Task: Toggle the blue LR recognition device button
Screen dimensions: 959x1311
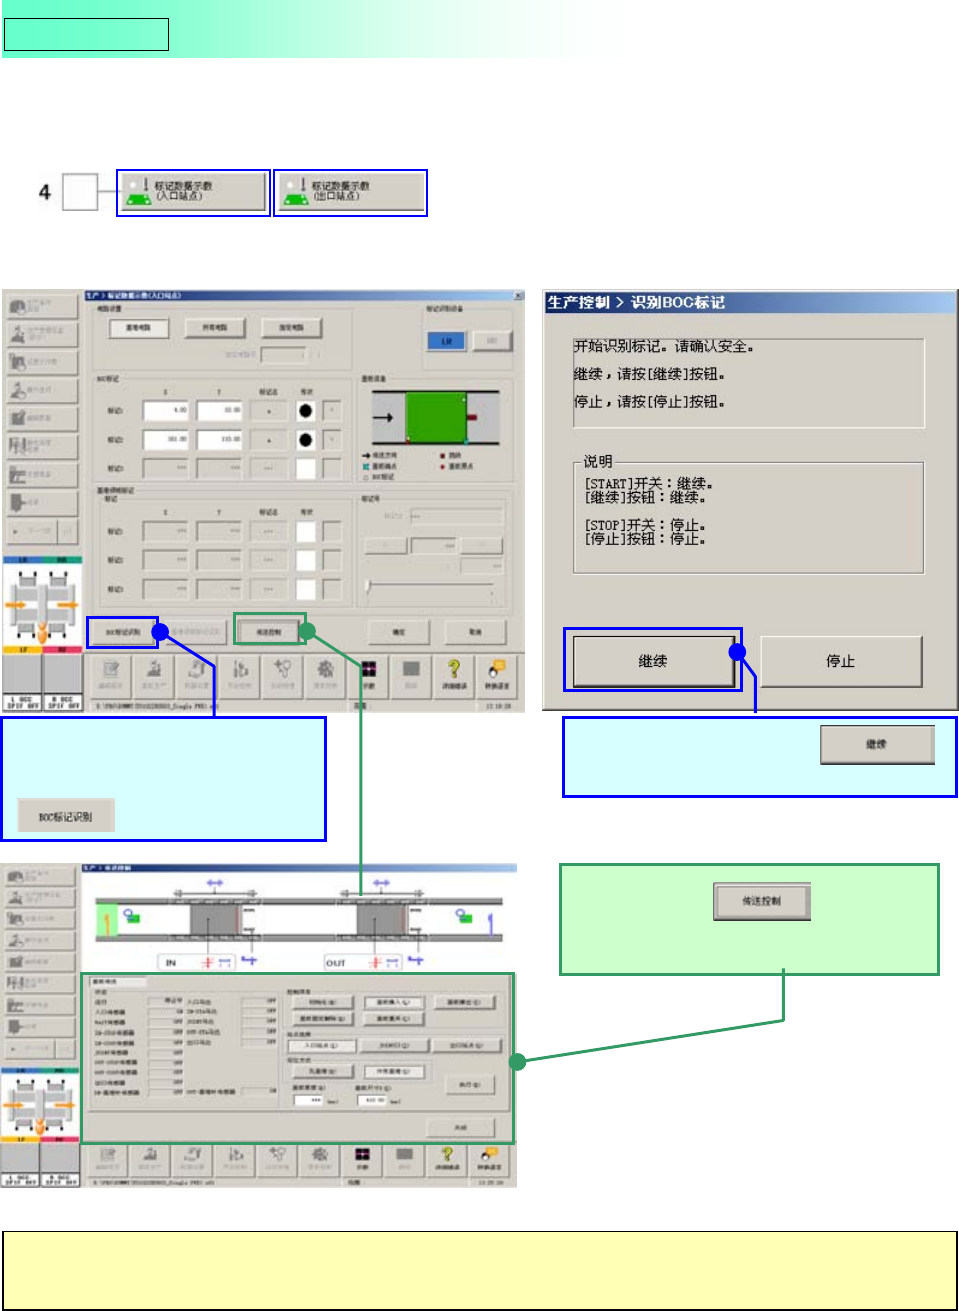Action: [x=446, y=341]
